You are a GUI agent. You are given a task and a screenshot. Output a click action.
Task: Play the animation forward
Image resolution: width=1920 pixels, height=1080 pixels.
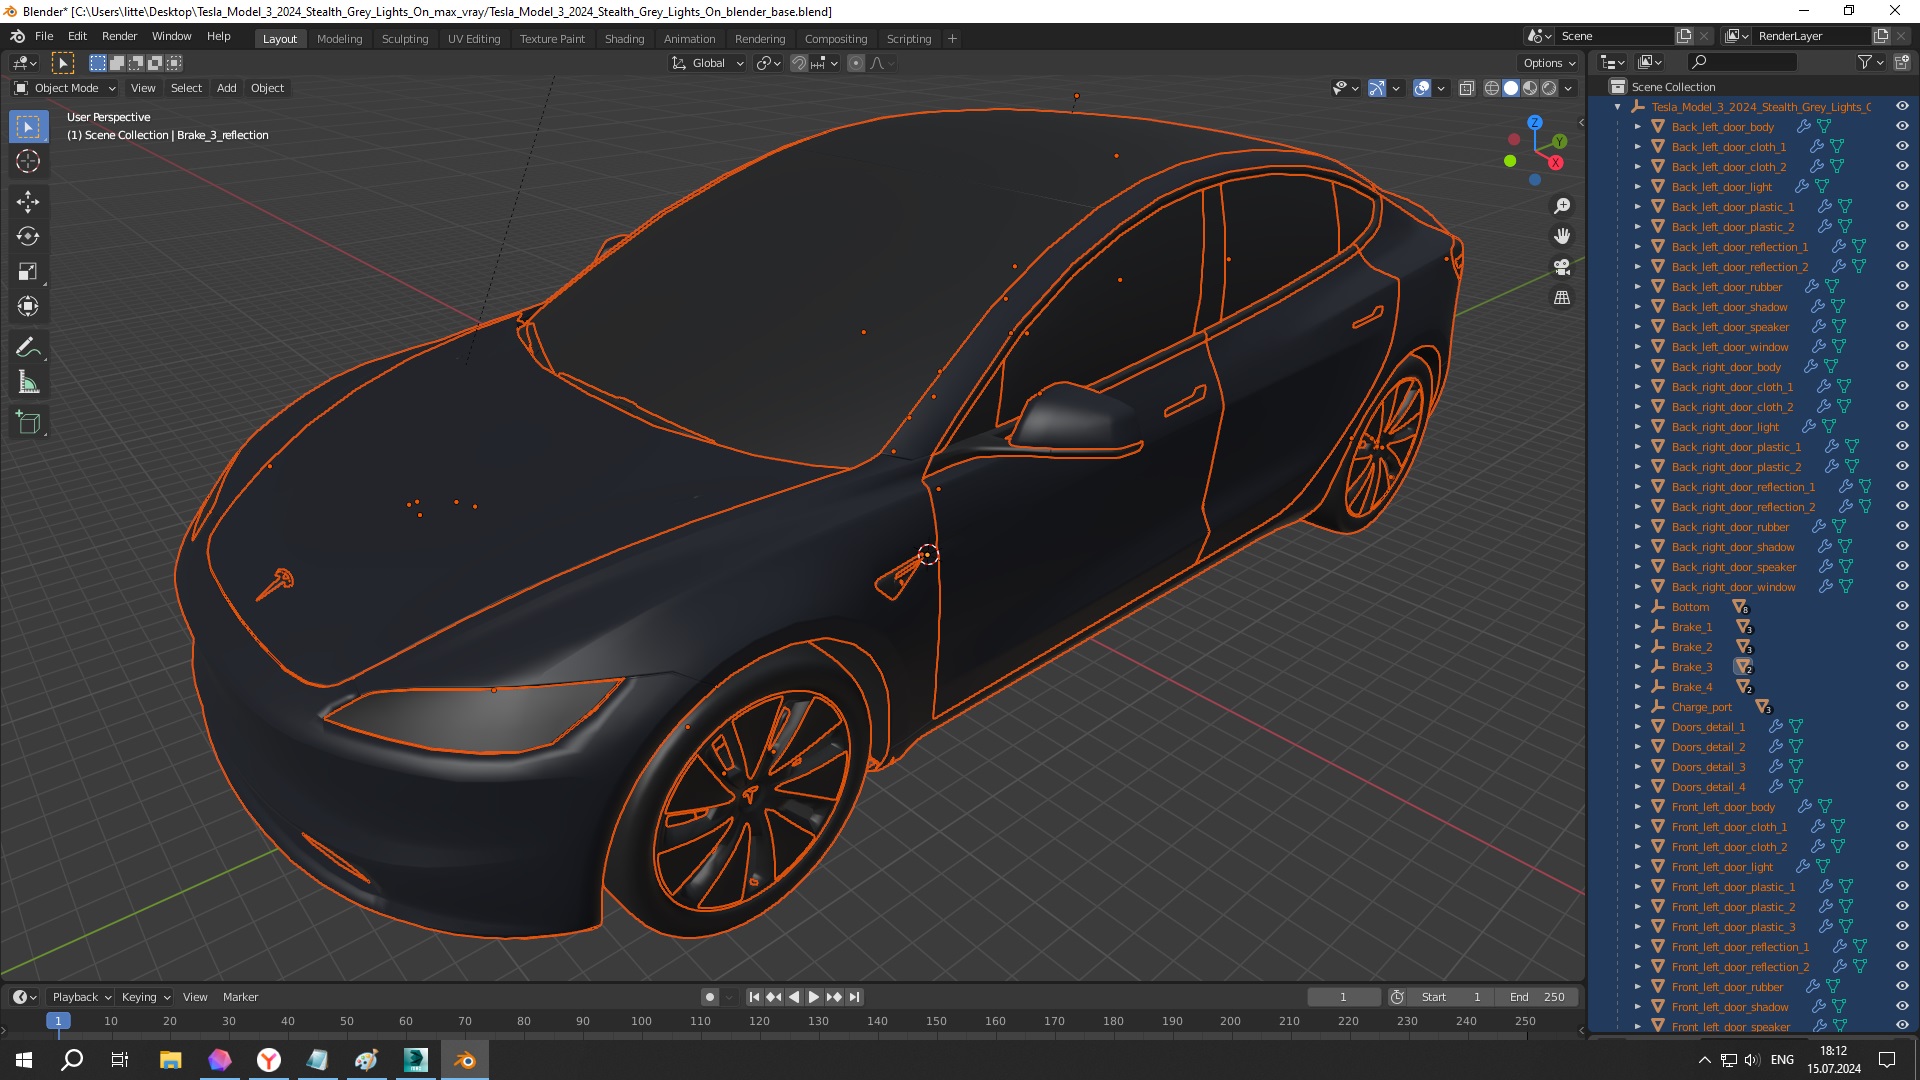coord(814,997)
